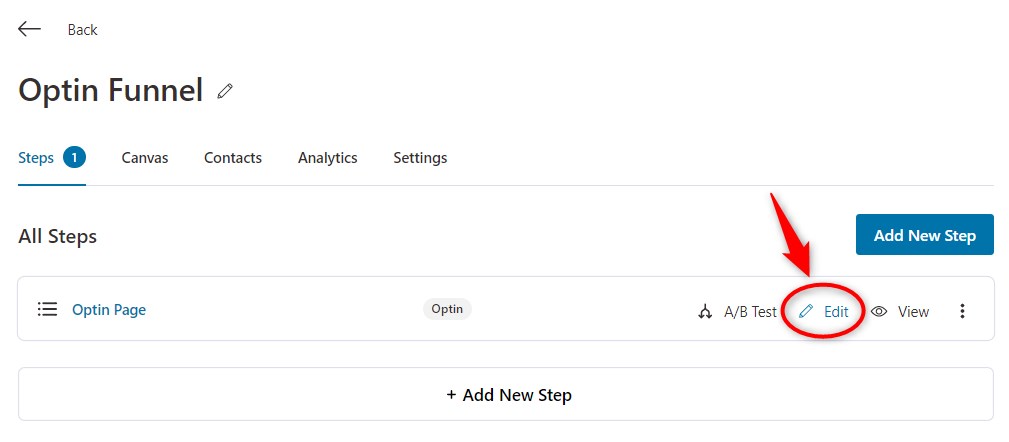Image resolution: width=1009 pixels, height=442 pixels.
Task: Switch to the Canvas tab
Action: tap(145, 158)
